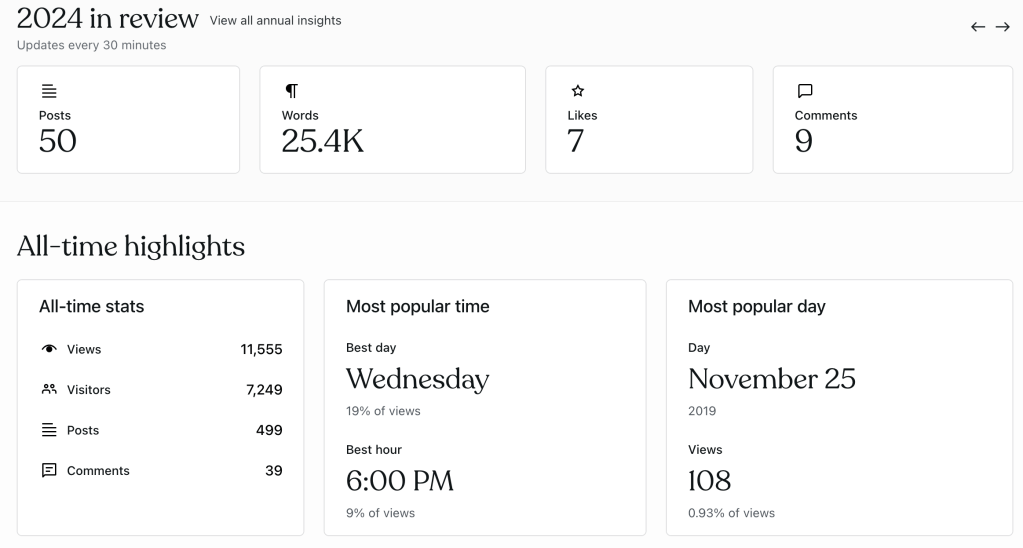This screenshot has height=548, width=1023.
Task: Click the Visitors people icon
Action: pyautogui.click(x=49, y=389)
